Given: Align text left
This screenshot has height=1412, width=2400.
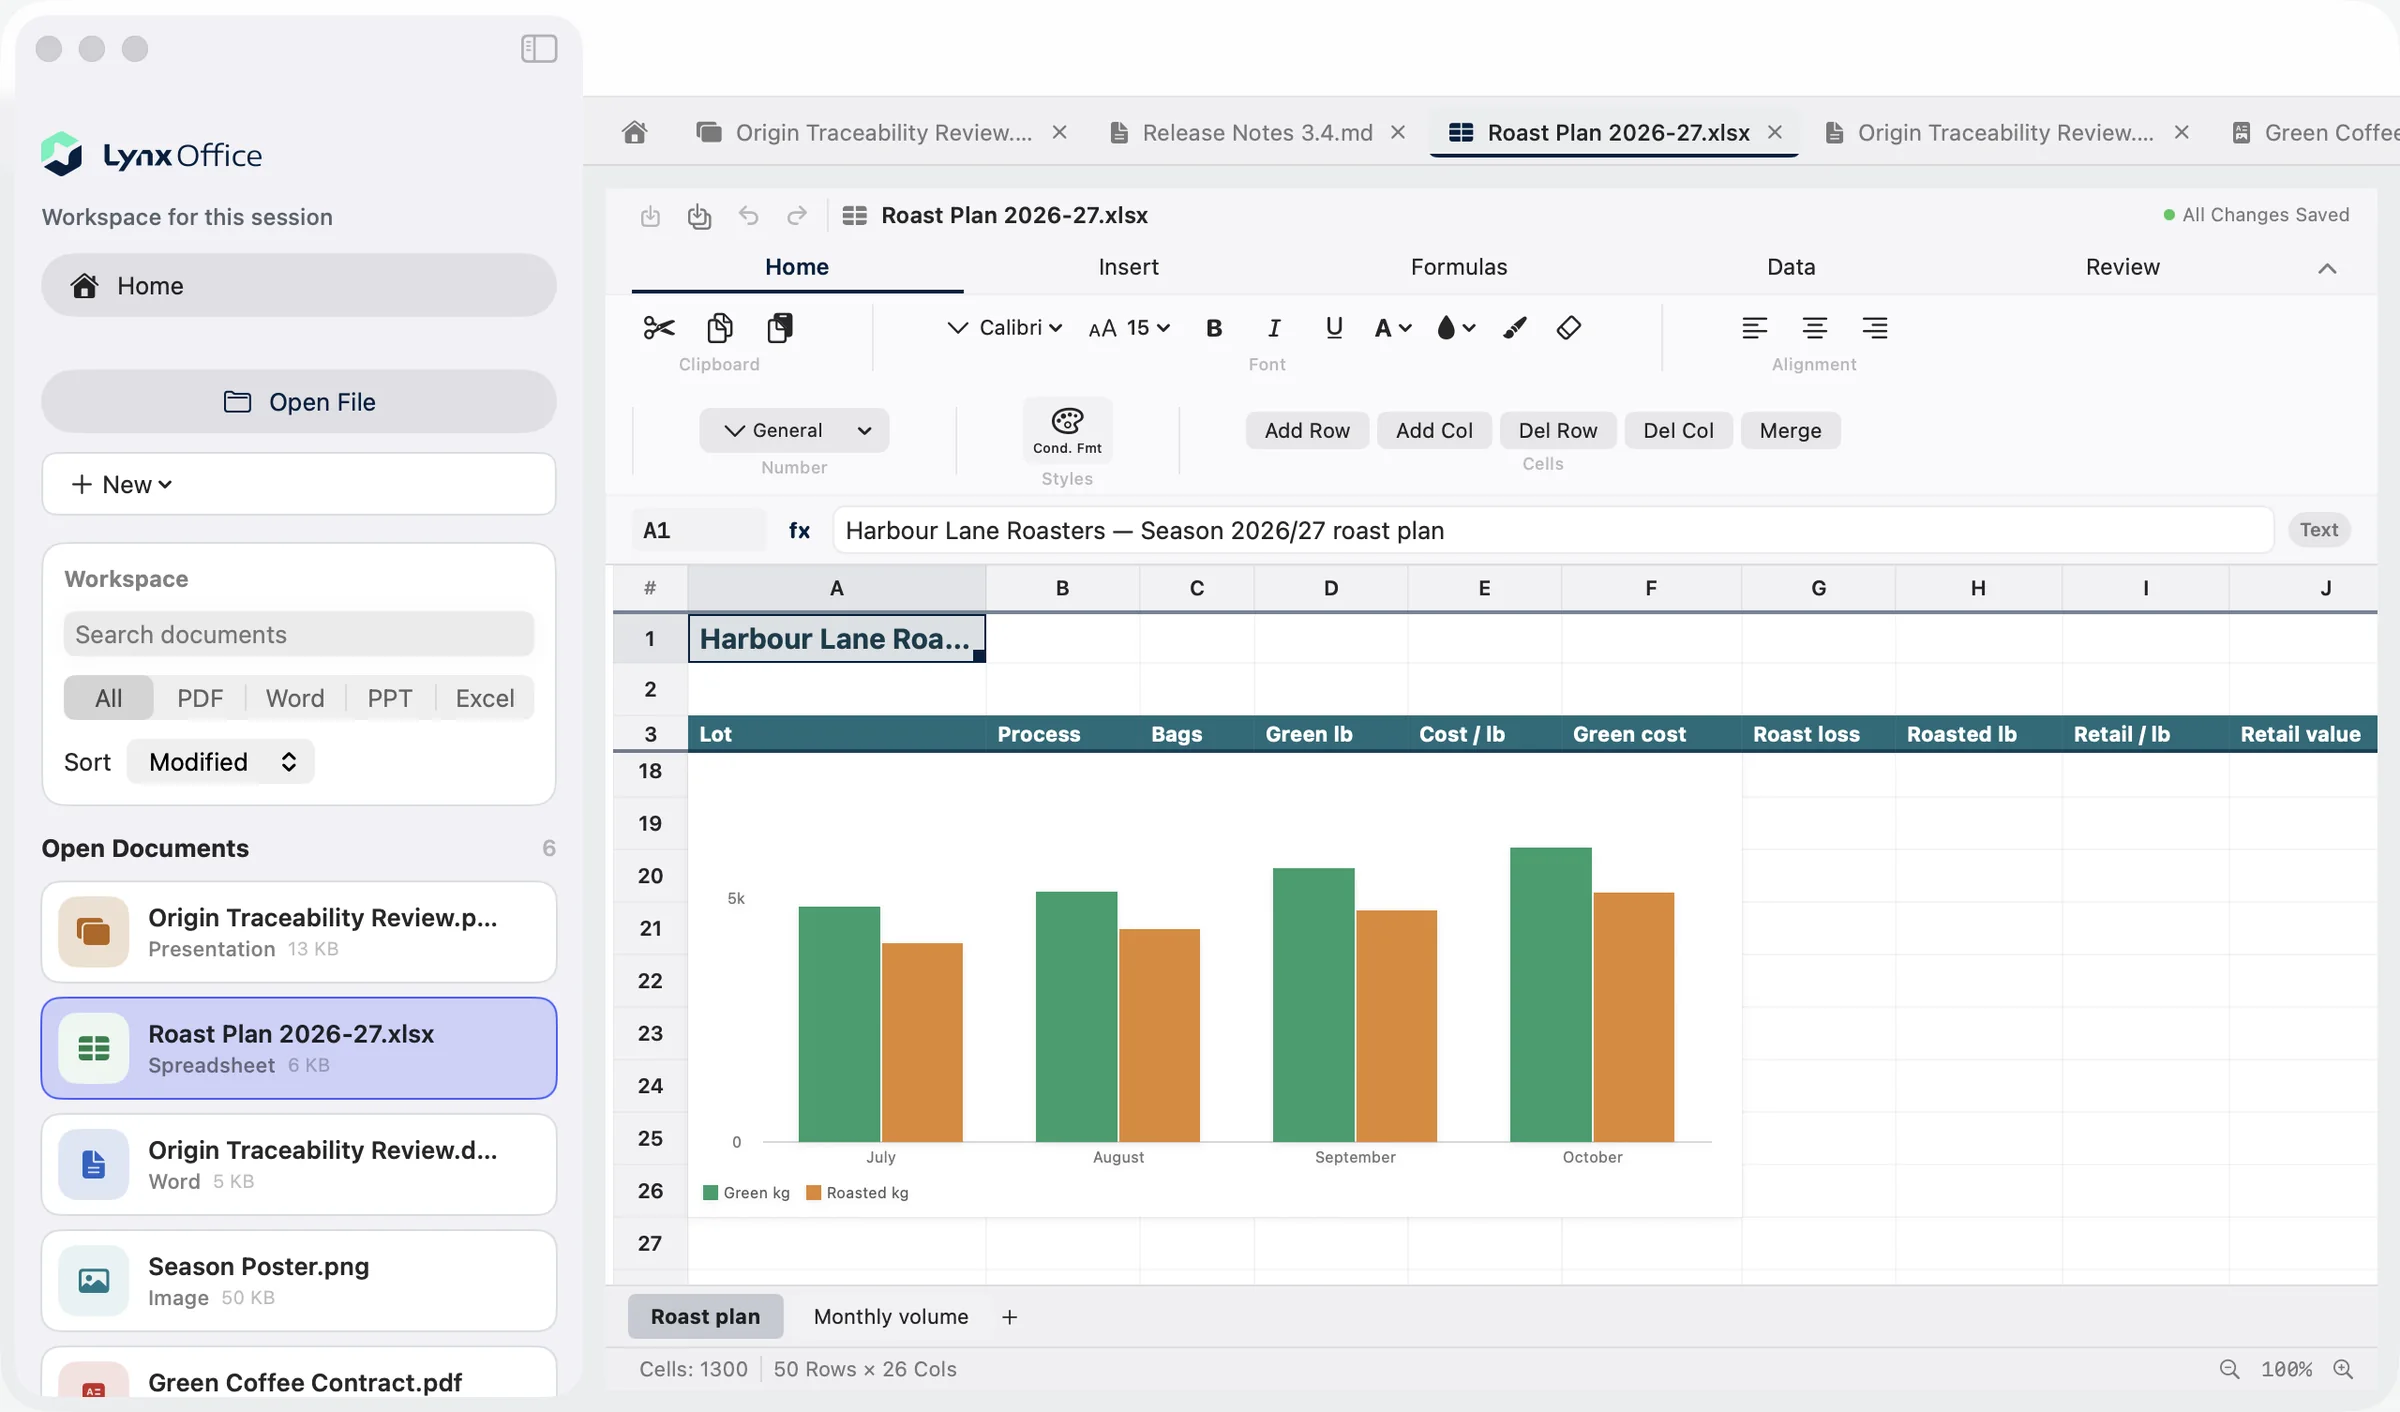Looking at the screenshot, I should click(1754, 328).
